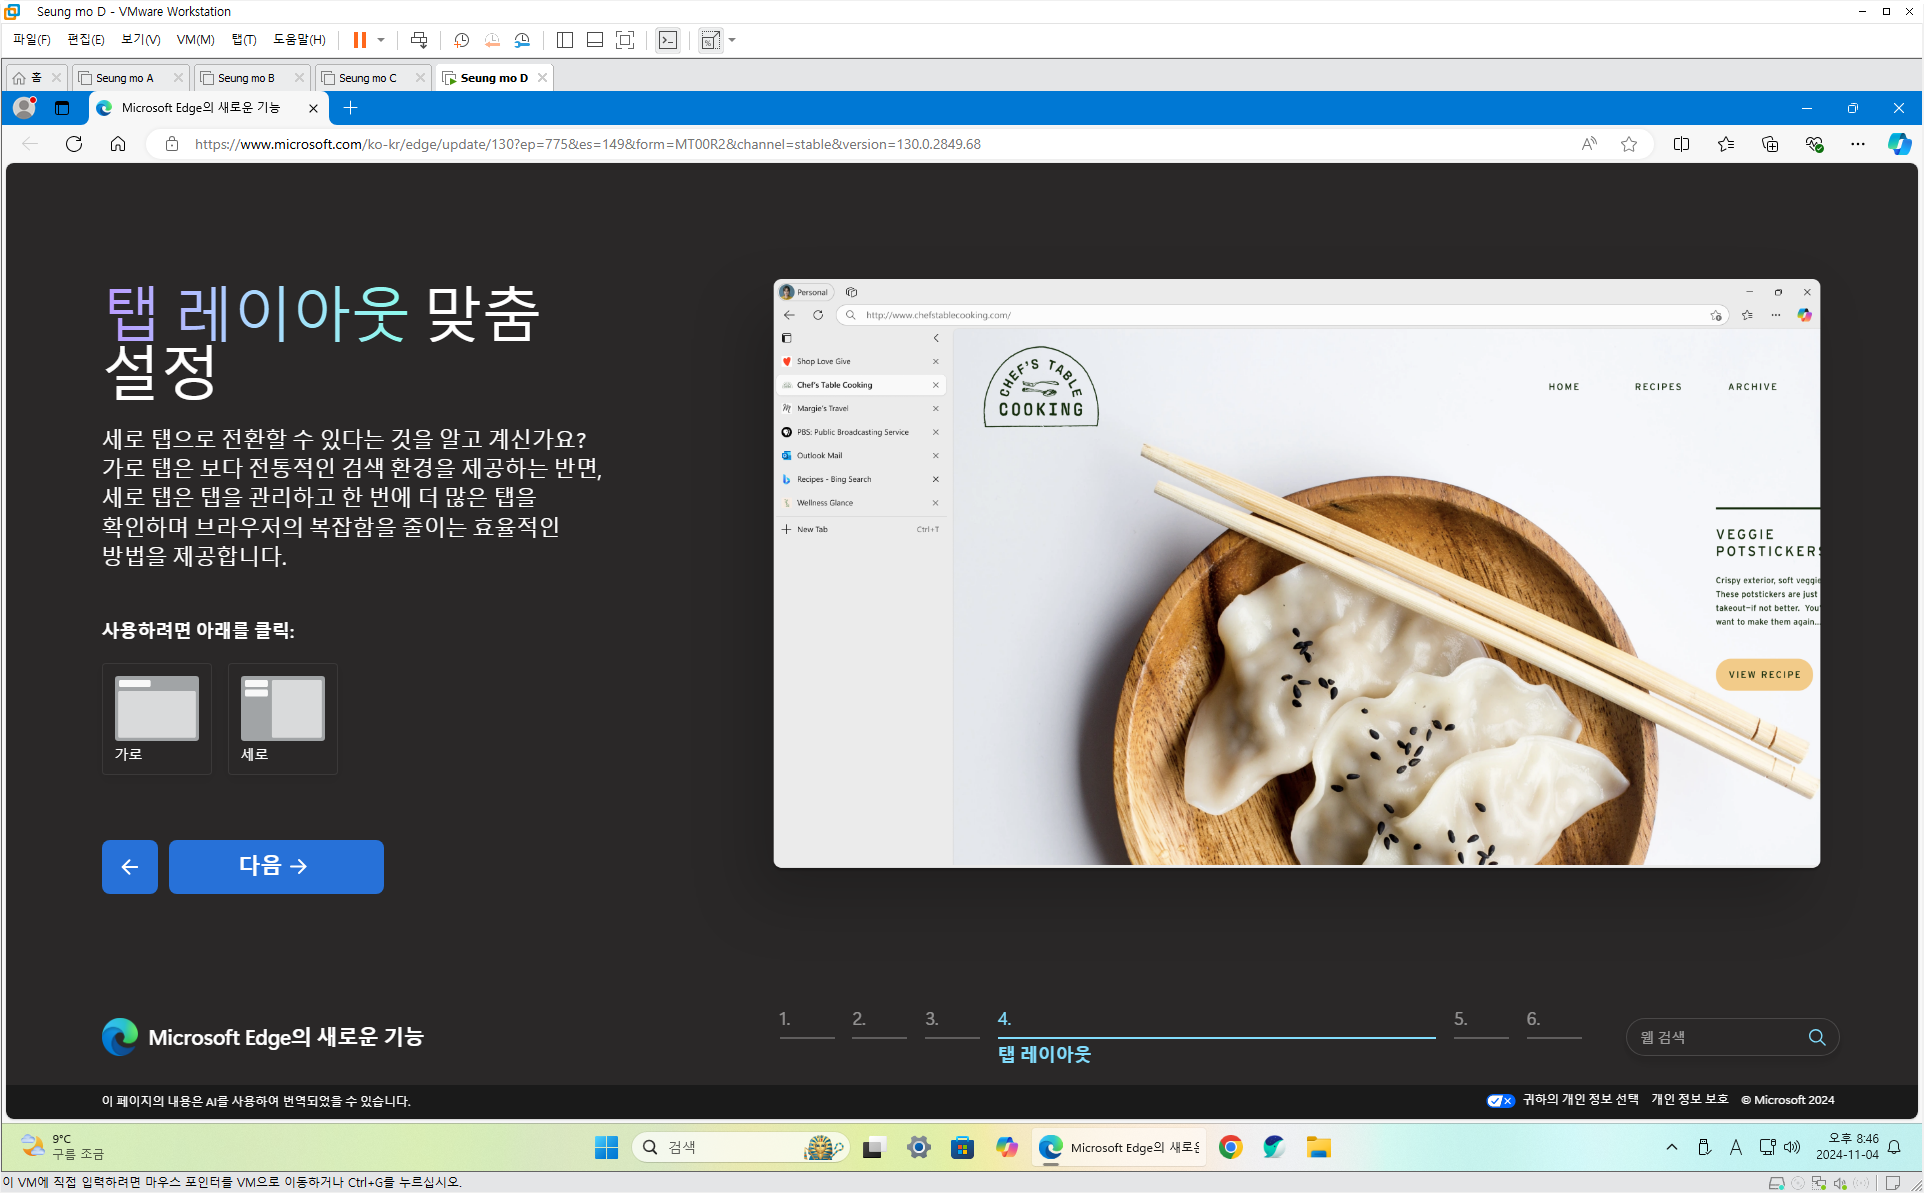Click the Edge refresh page icon
This screenshot has width=1924, height=1193.
point(74,144)
